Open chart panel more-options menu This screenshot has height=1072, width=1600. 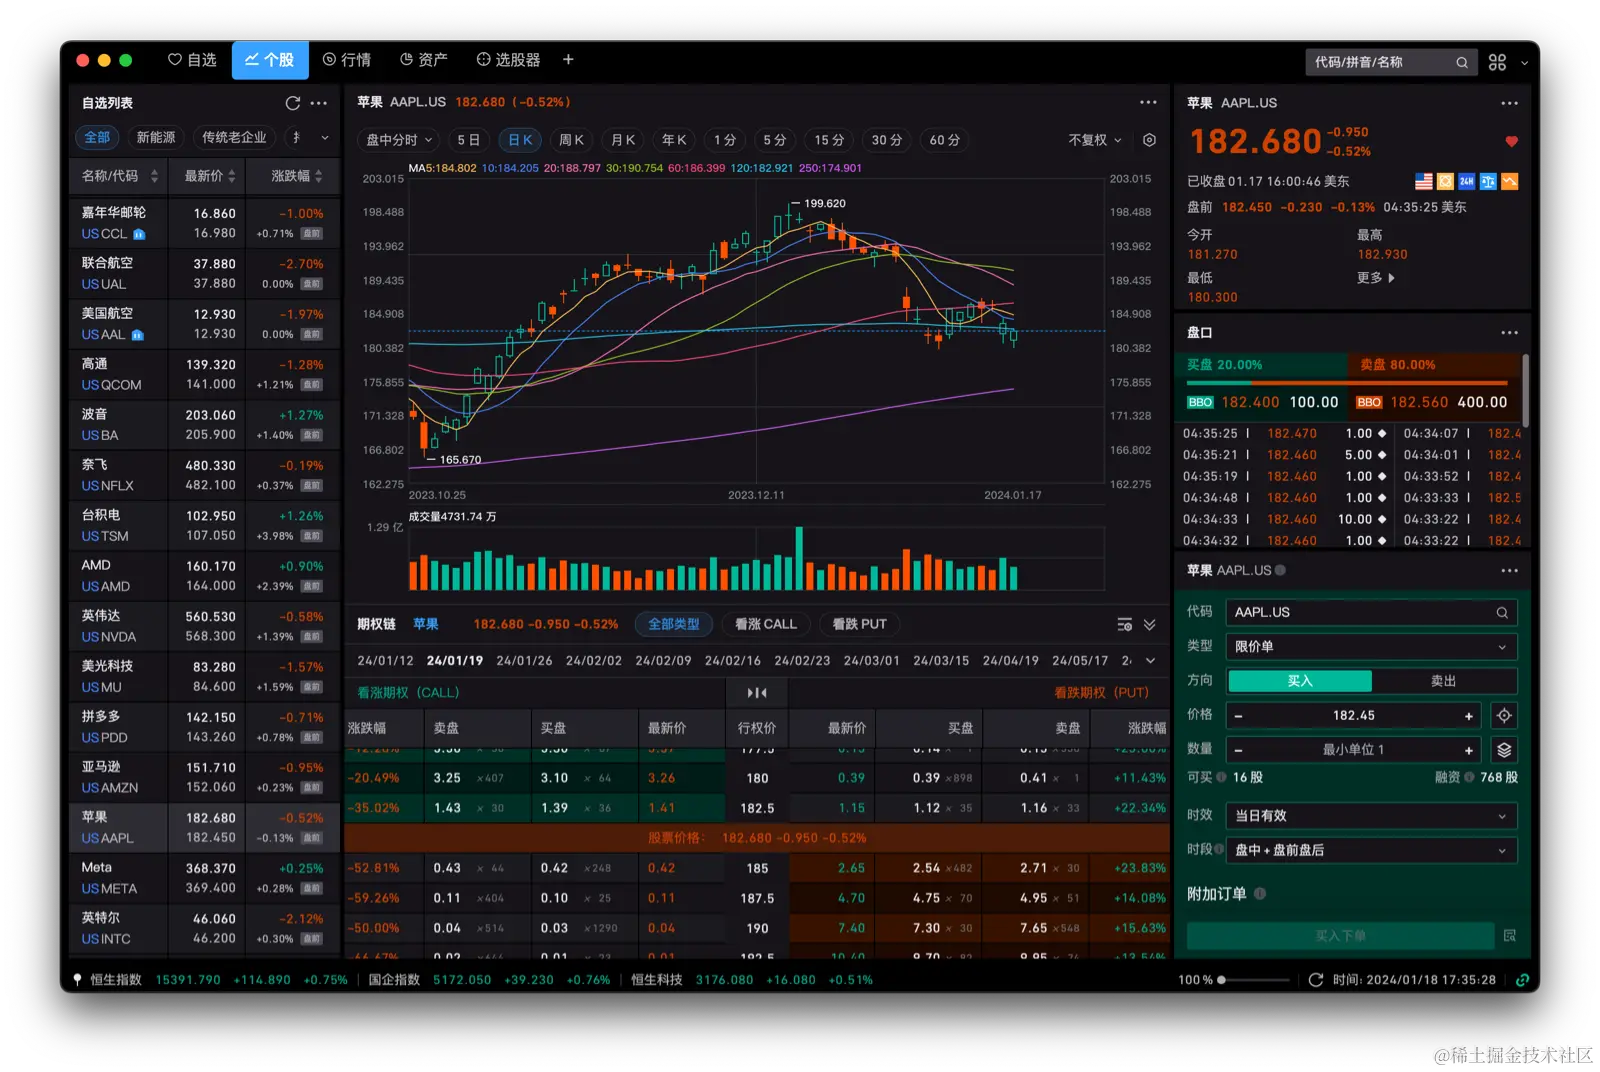tap(1148, 102)
